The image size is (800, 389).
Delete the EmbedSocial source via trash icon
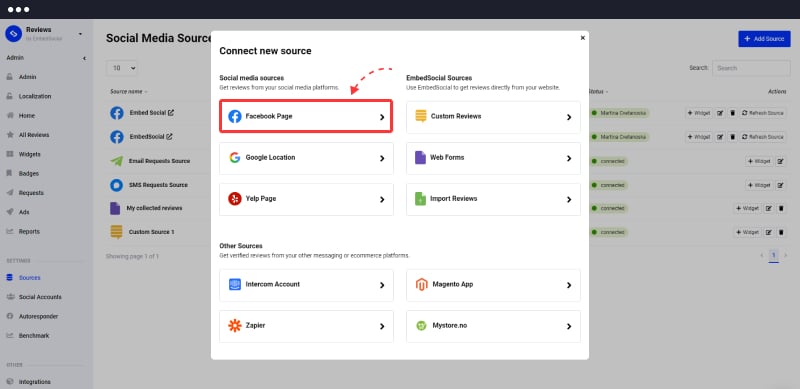tap(733, 137)
